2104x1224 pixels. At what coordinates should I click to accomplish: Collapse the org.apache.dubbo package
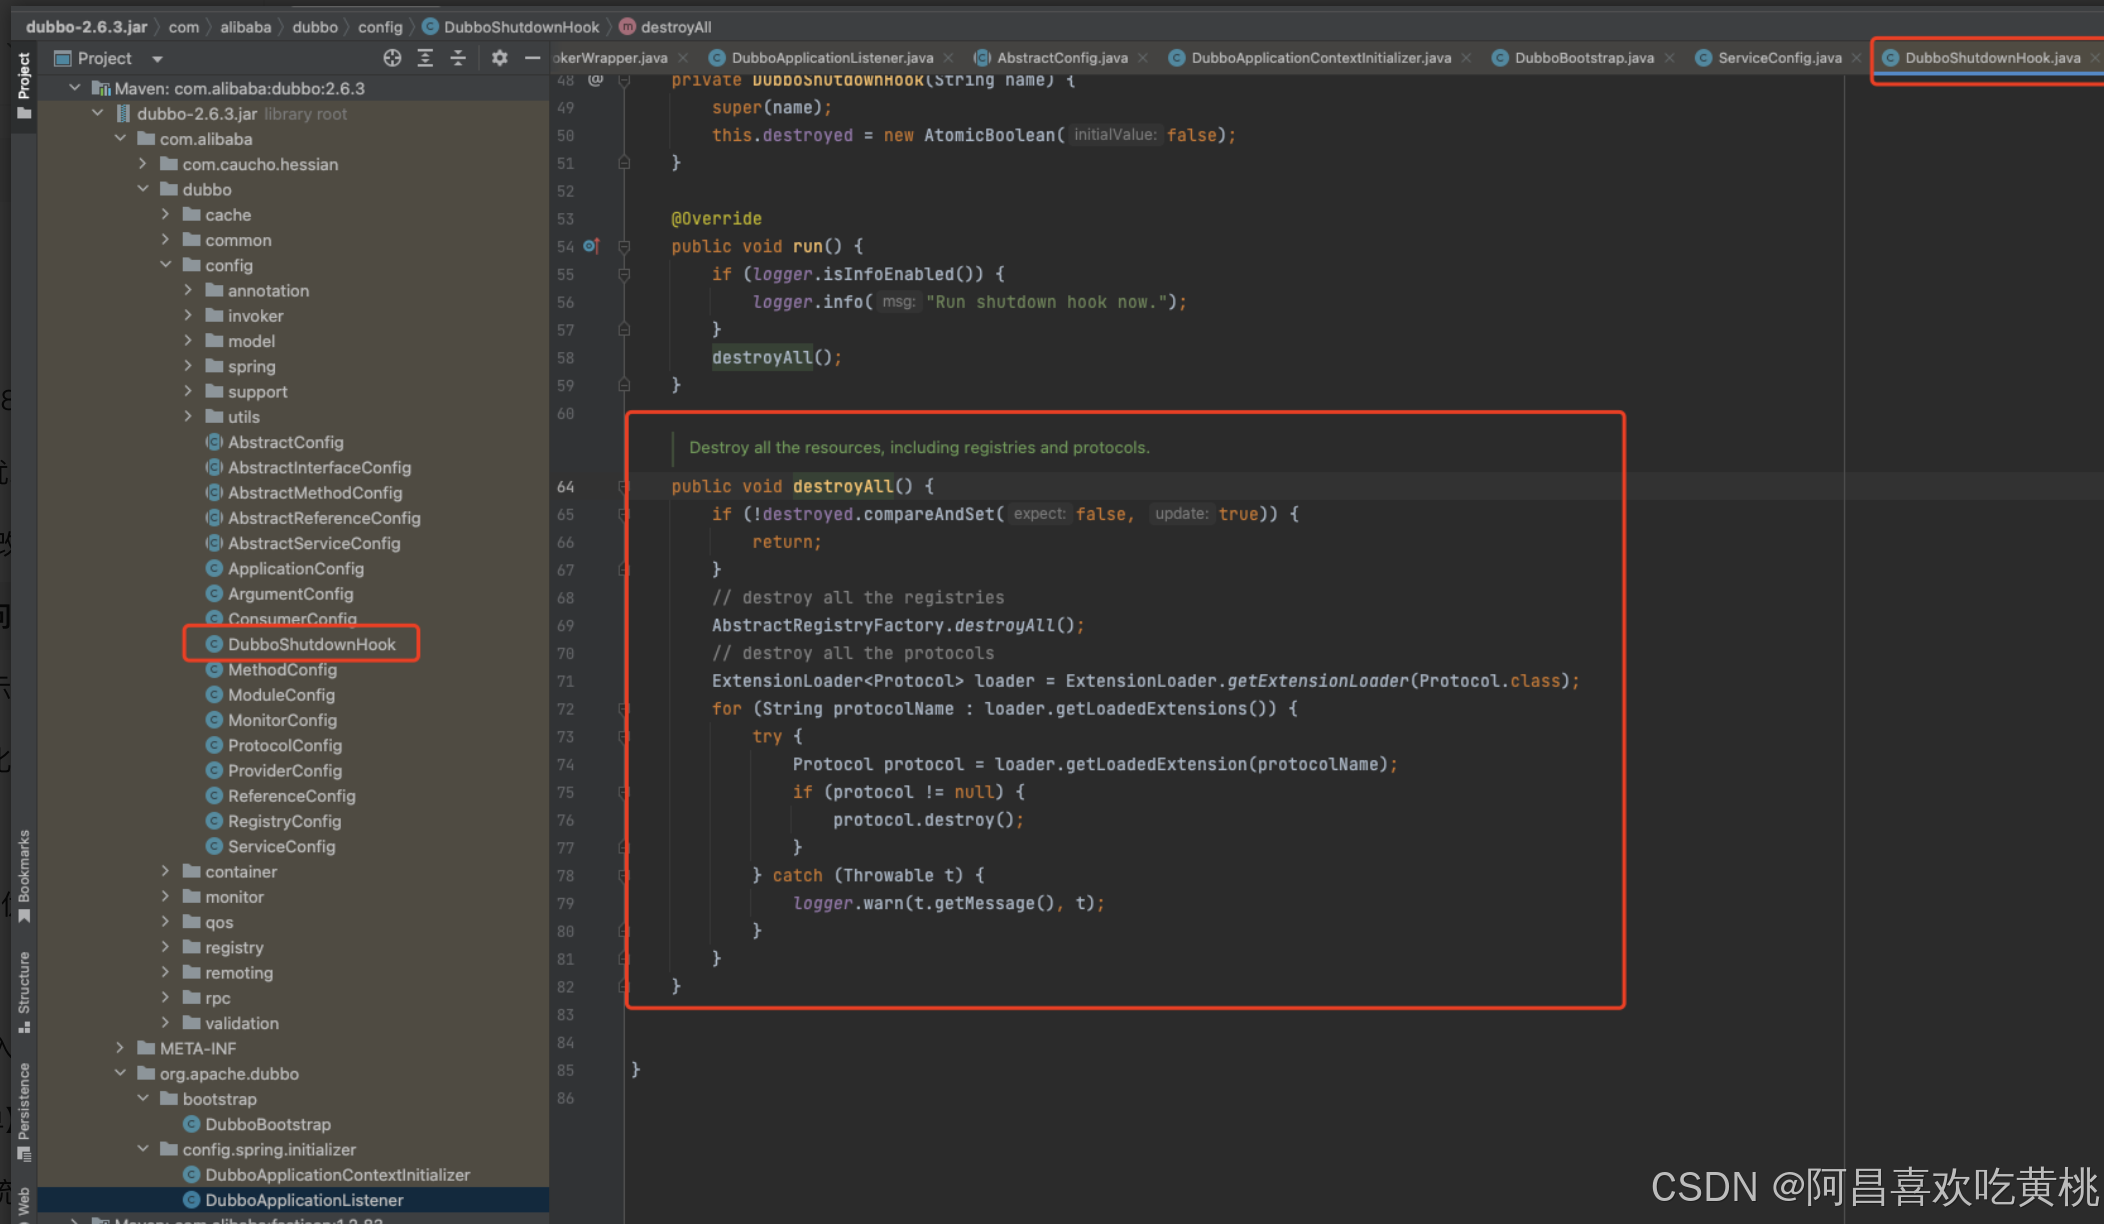click(120, 1073)
